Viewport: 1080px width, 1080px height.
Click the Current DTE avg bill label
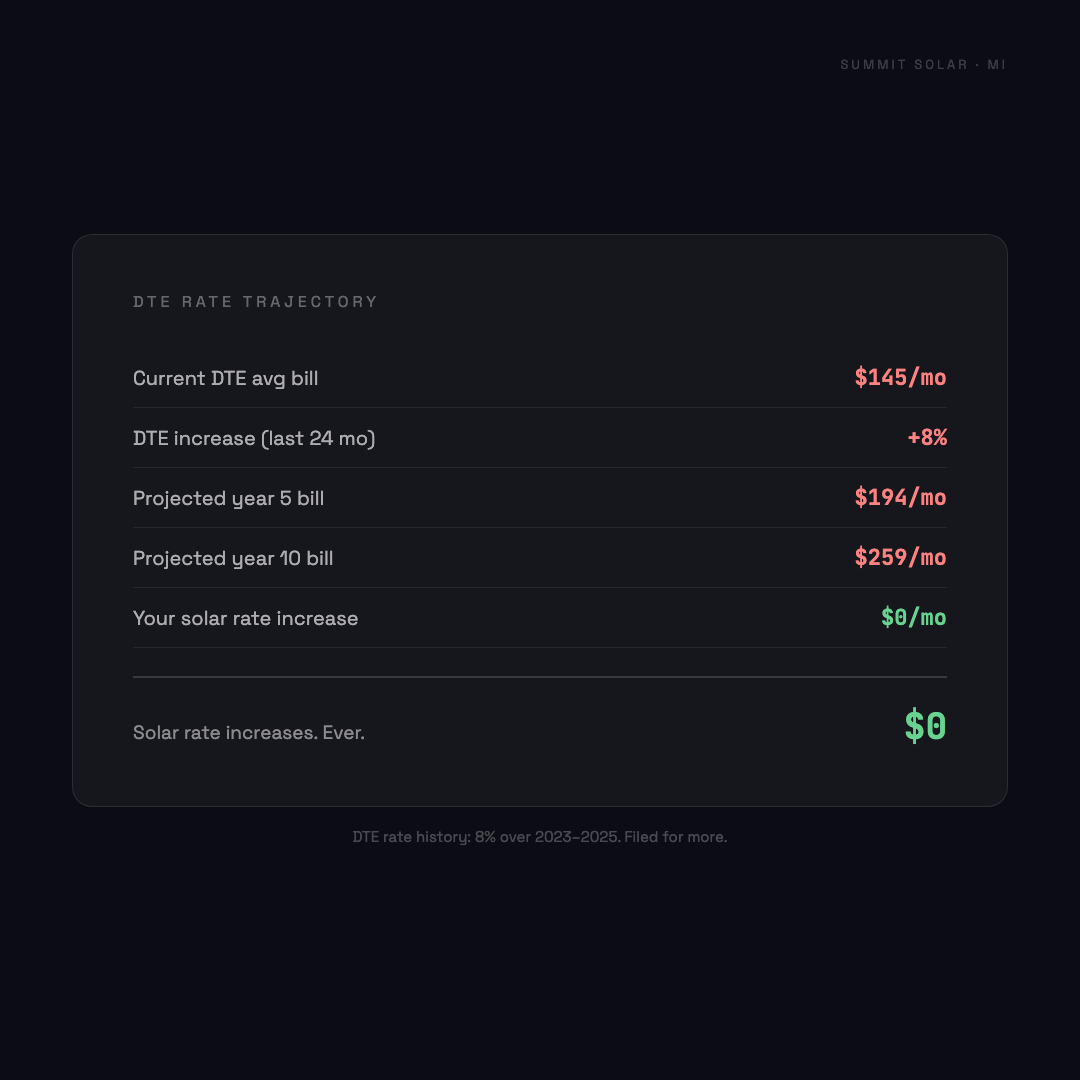tap(226, 378)
